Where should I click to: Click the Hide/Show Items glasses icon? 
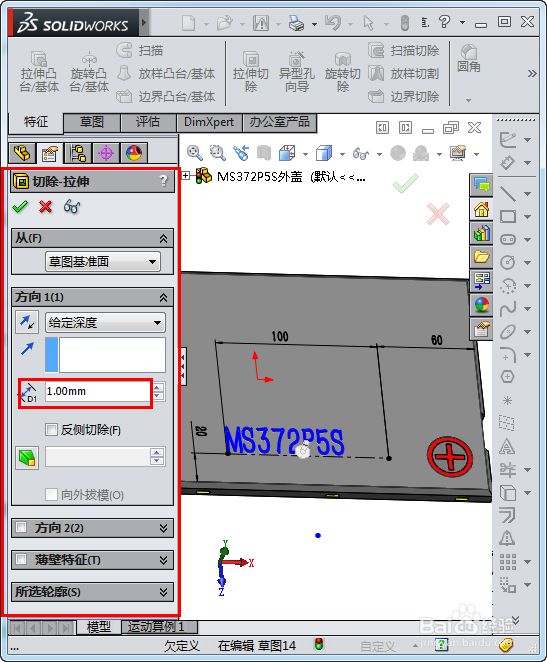tap(361, 153)
